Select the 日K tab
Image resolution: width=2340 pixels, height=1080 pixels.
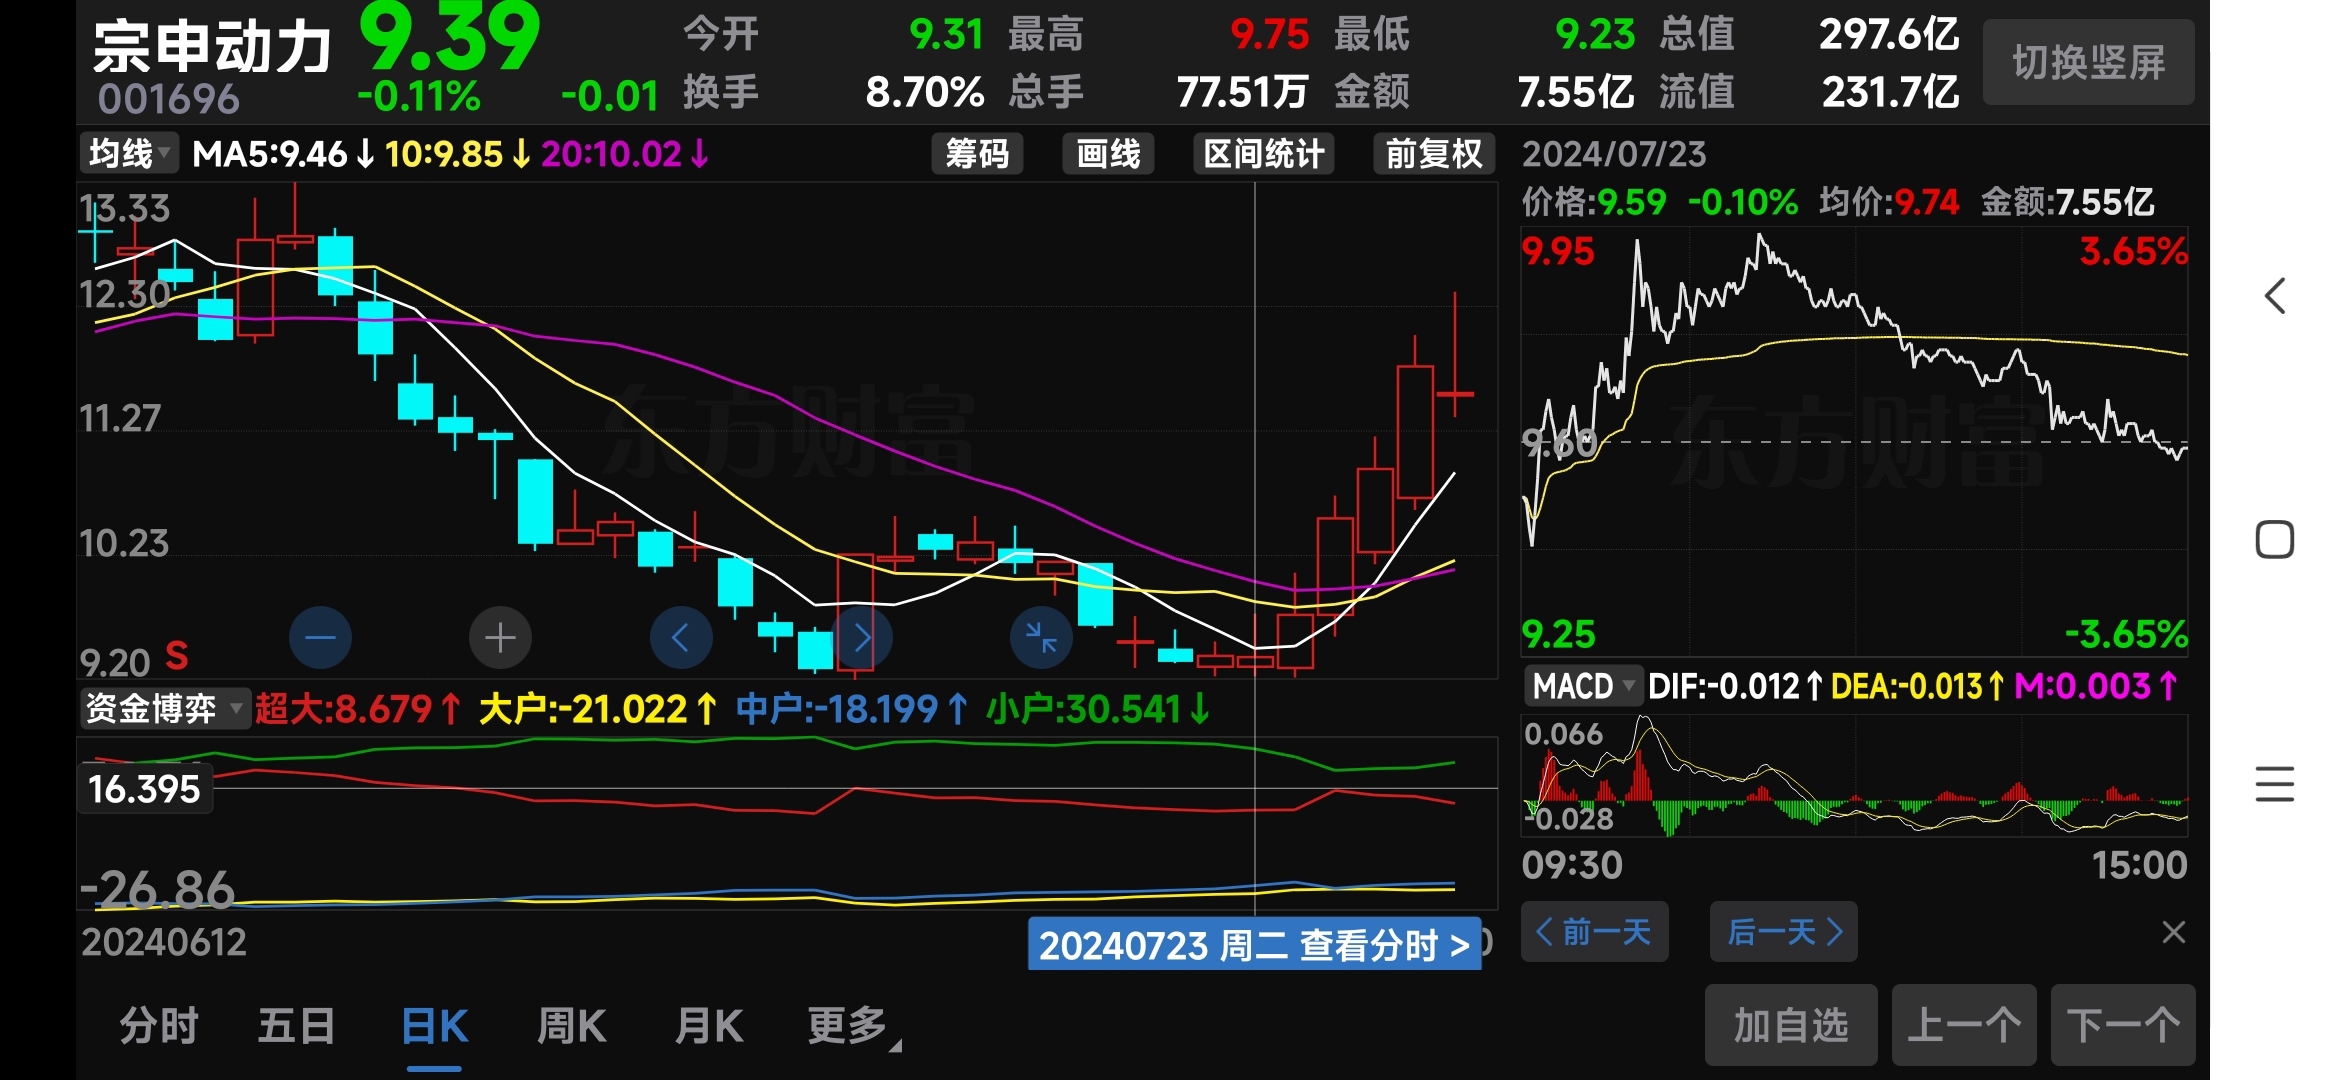coord(434,1026)
